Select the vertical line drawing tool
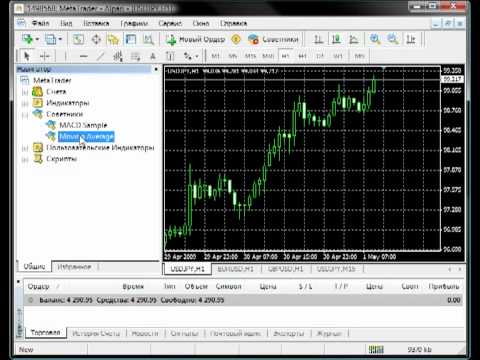This screenshot has height=360, width=480. pyautogui.click(x=66, y=56)
